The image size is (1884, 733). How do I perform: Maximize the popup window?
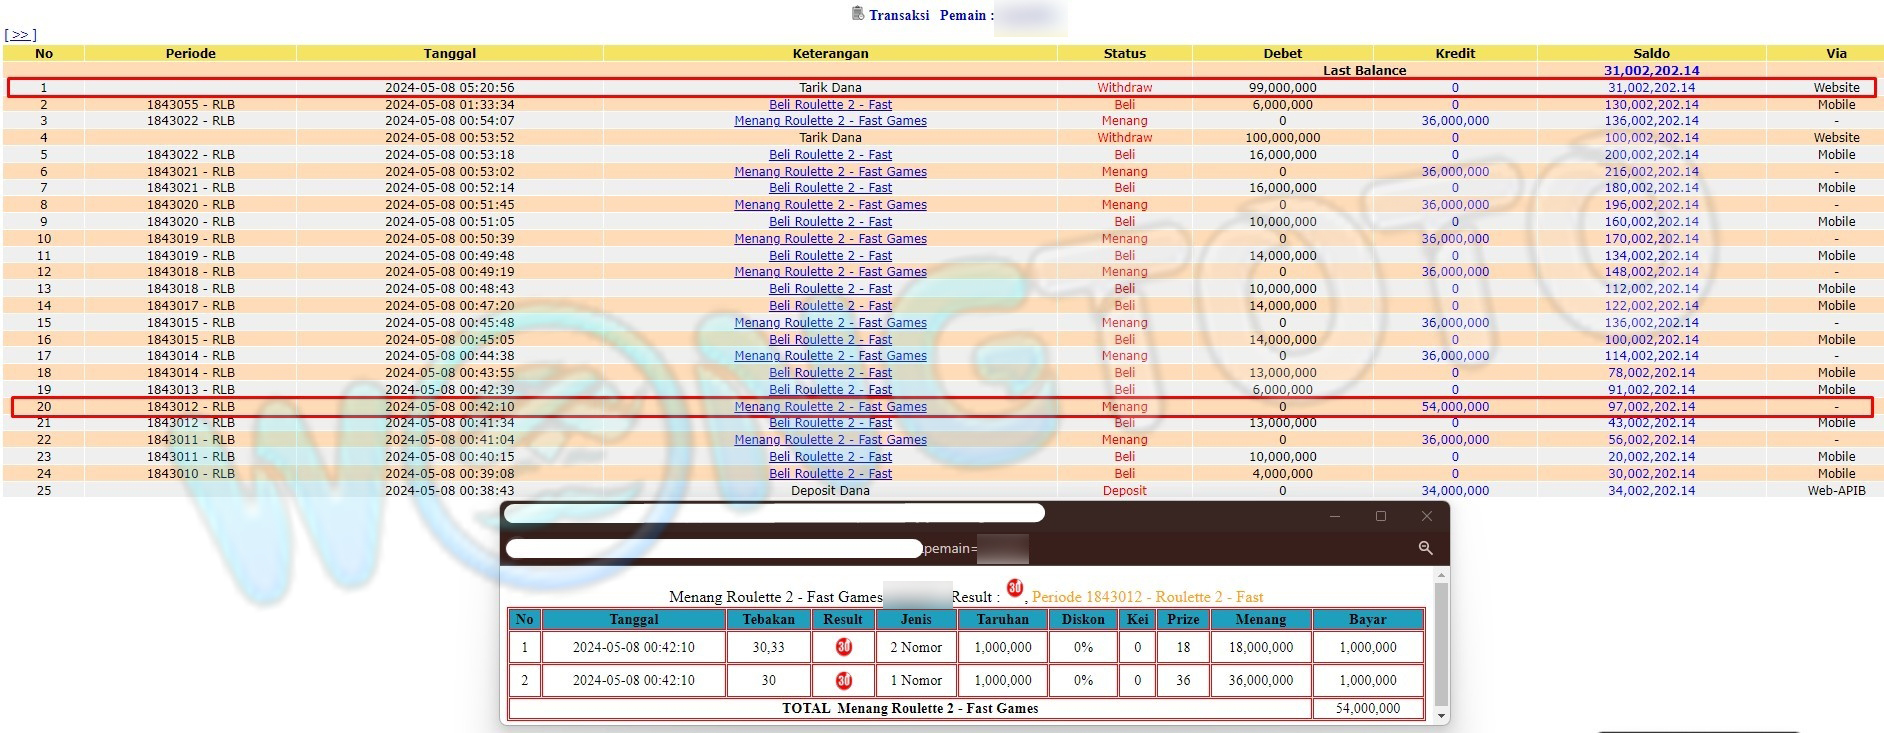(1380, 516)
